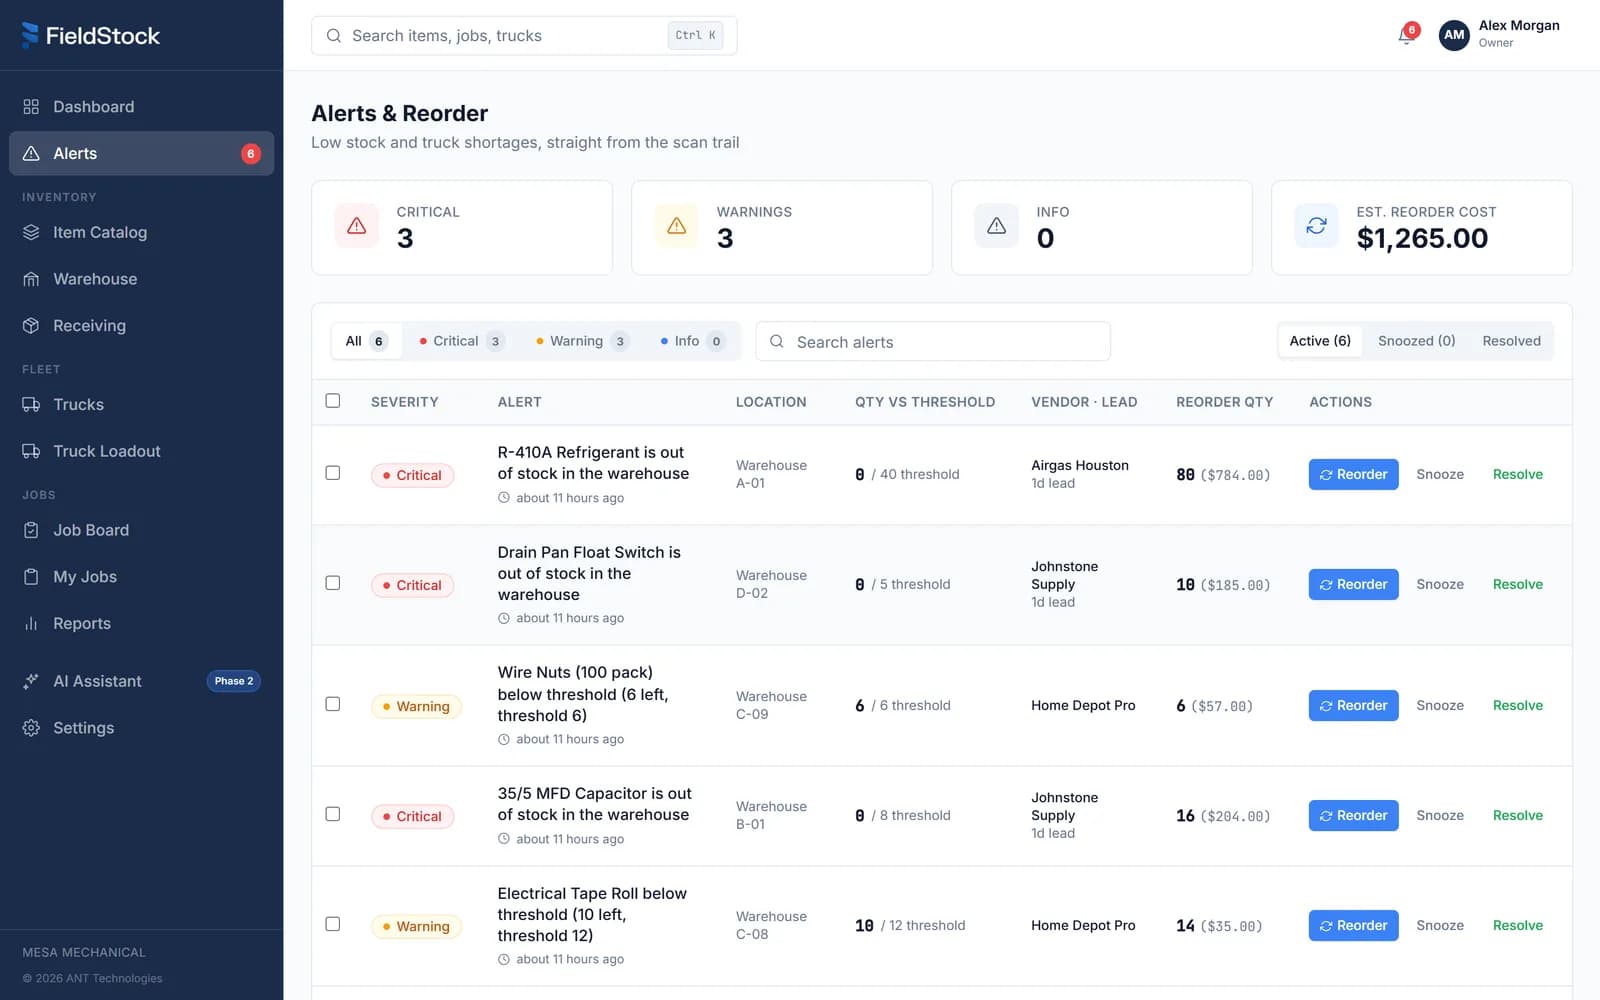1600x1000 pixels.
Task: Open Receiving box icon in sidebar
Action: coord(31,325)
